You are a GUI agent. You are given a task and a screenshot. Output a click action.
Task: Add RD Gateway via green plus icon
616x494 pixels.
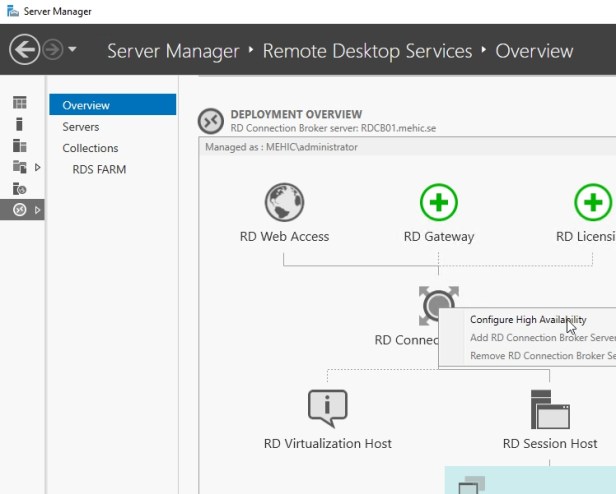pyautogui.click(x=438, y=202)
